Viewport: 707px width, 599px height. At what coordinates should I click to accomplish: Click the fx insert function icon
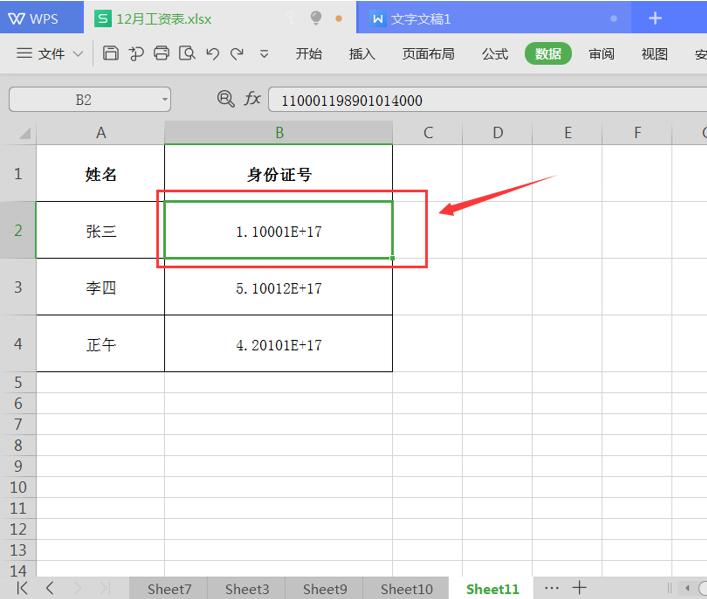point(252,98)
